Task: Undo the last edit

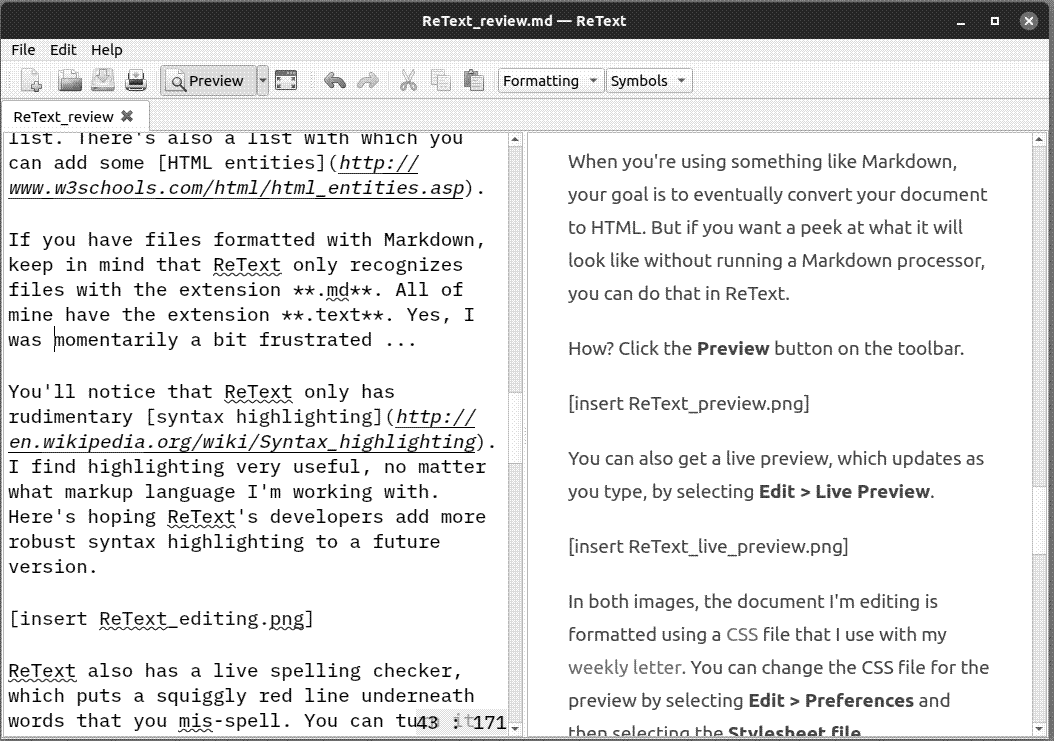Action: 335,81
